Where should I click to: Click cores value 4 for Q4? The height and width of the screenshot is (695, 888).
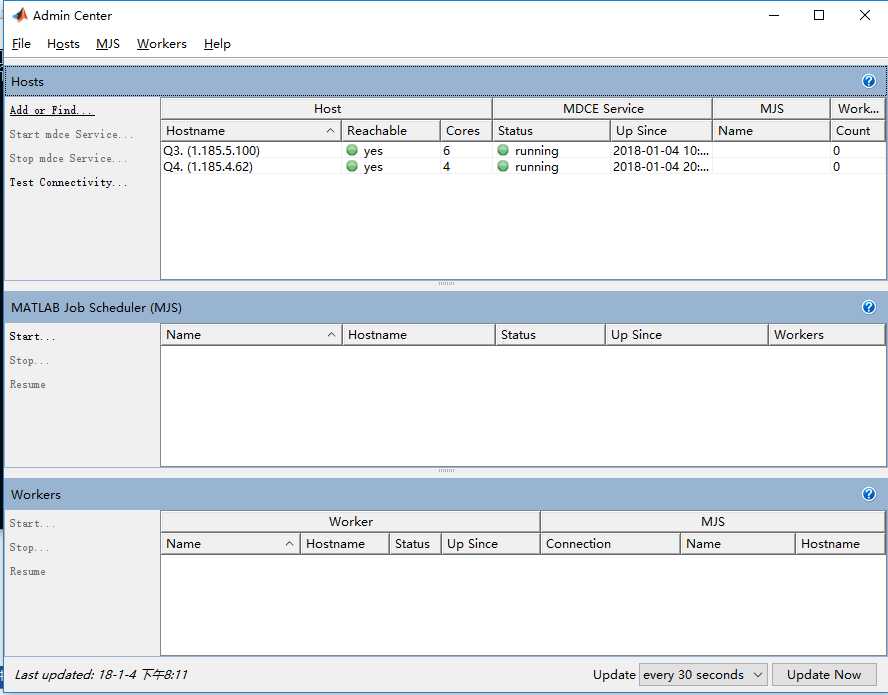[x=447, y=166]
